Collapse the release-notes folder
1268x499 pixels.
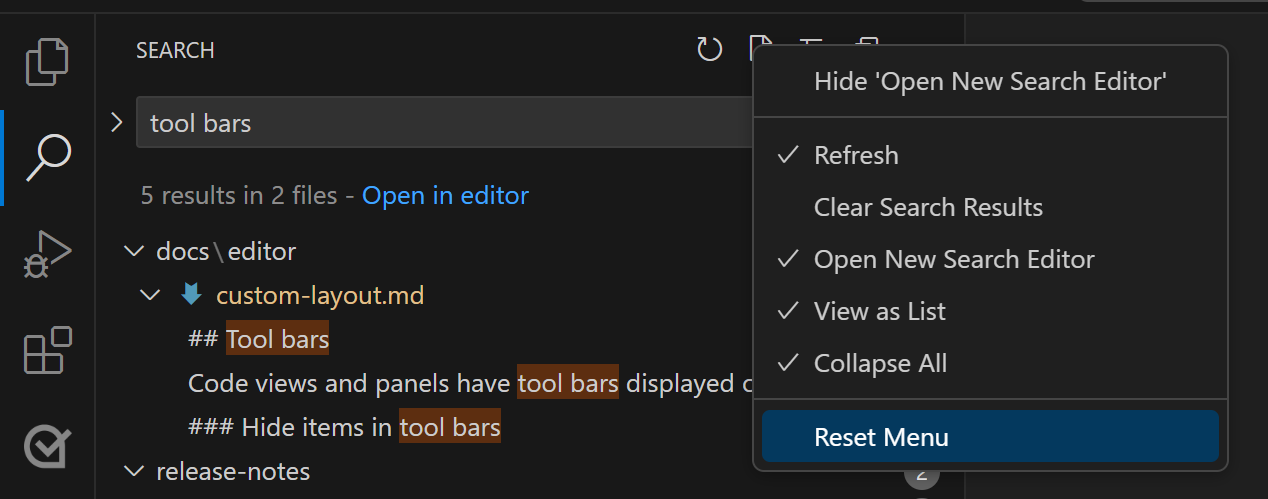click(133, 471)
